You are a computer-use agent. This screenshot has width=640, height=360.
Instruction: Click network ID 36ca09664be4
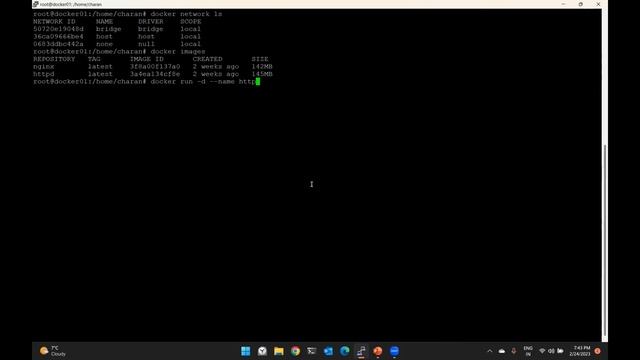58,36
